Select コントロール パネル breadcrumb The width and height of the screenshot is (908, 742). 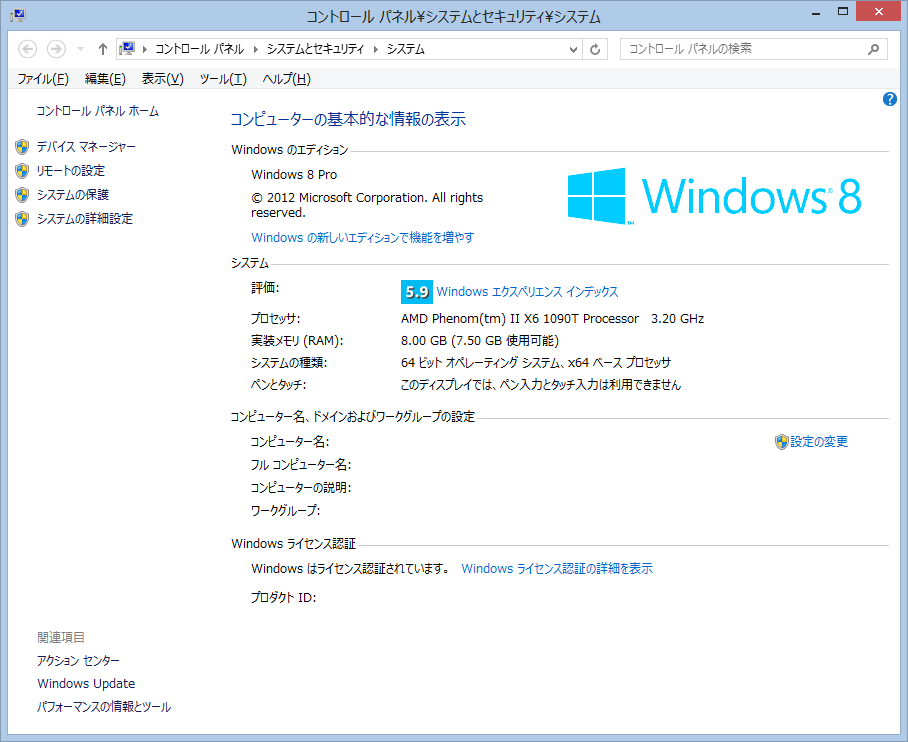click(x=199, y=49)
